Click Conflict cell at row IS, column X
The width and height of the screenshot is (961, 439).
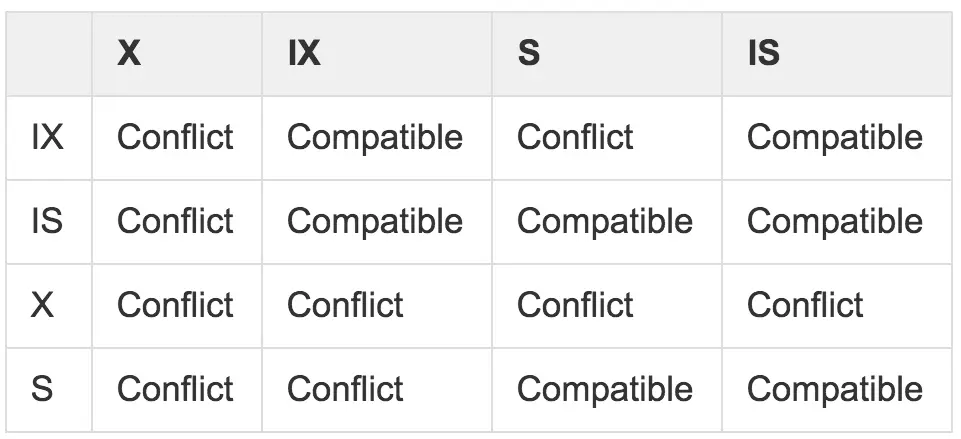point(175,221)
